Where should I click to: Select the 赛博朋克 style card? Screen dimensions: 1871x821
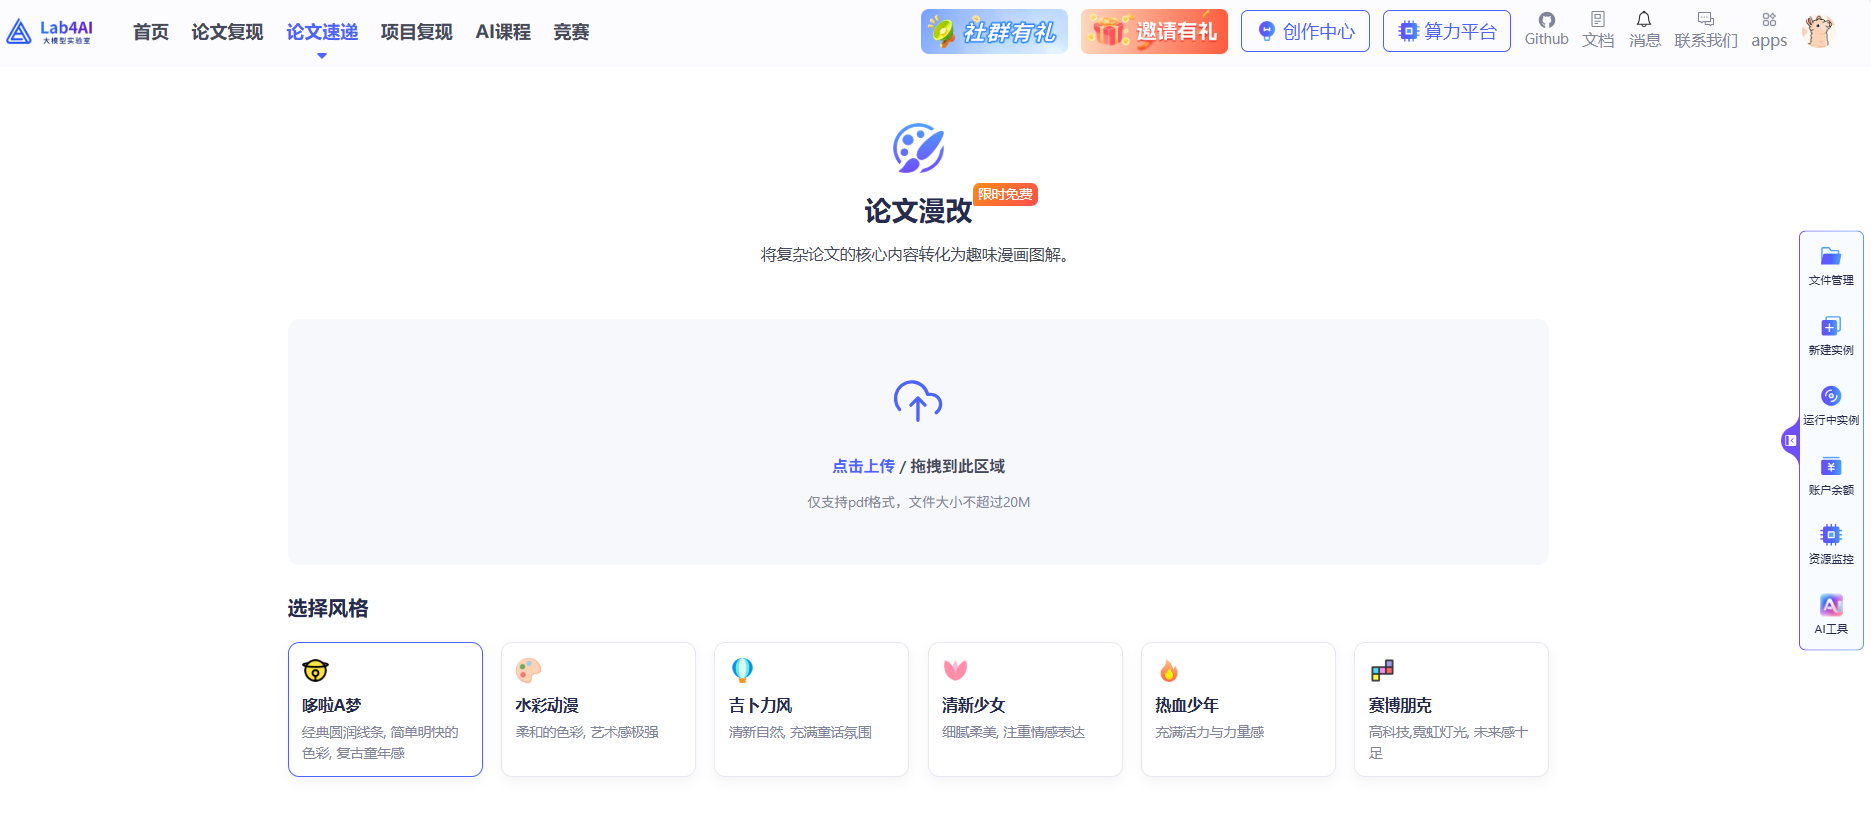point(1451,709)
